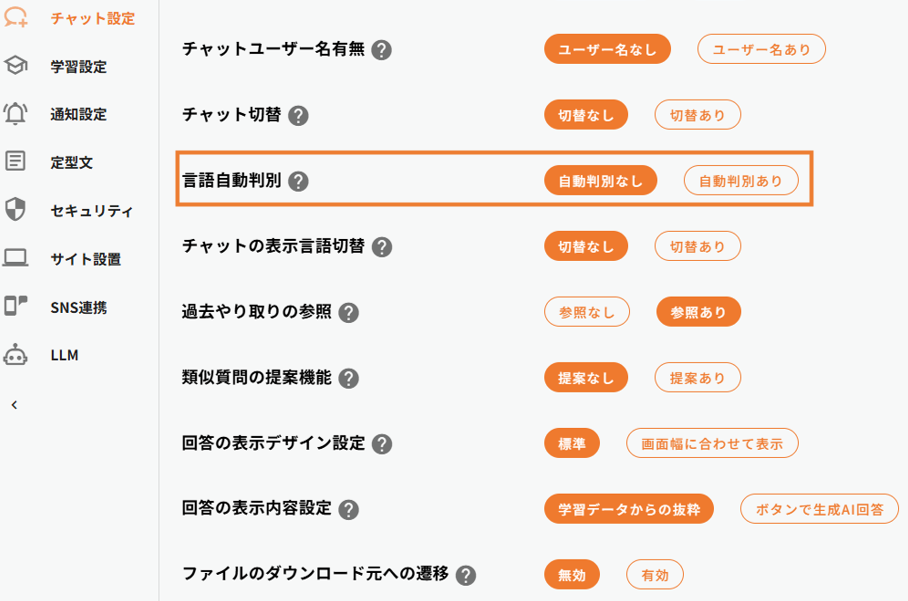Click the SNS連携 devices icon
Screen dimensions: 908x601
[15, 307]
